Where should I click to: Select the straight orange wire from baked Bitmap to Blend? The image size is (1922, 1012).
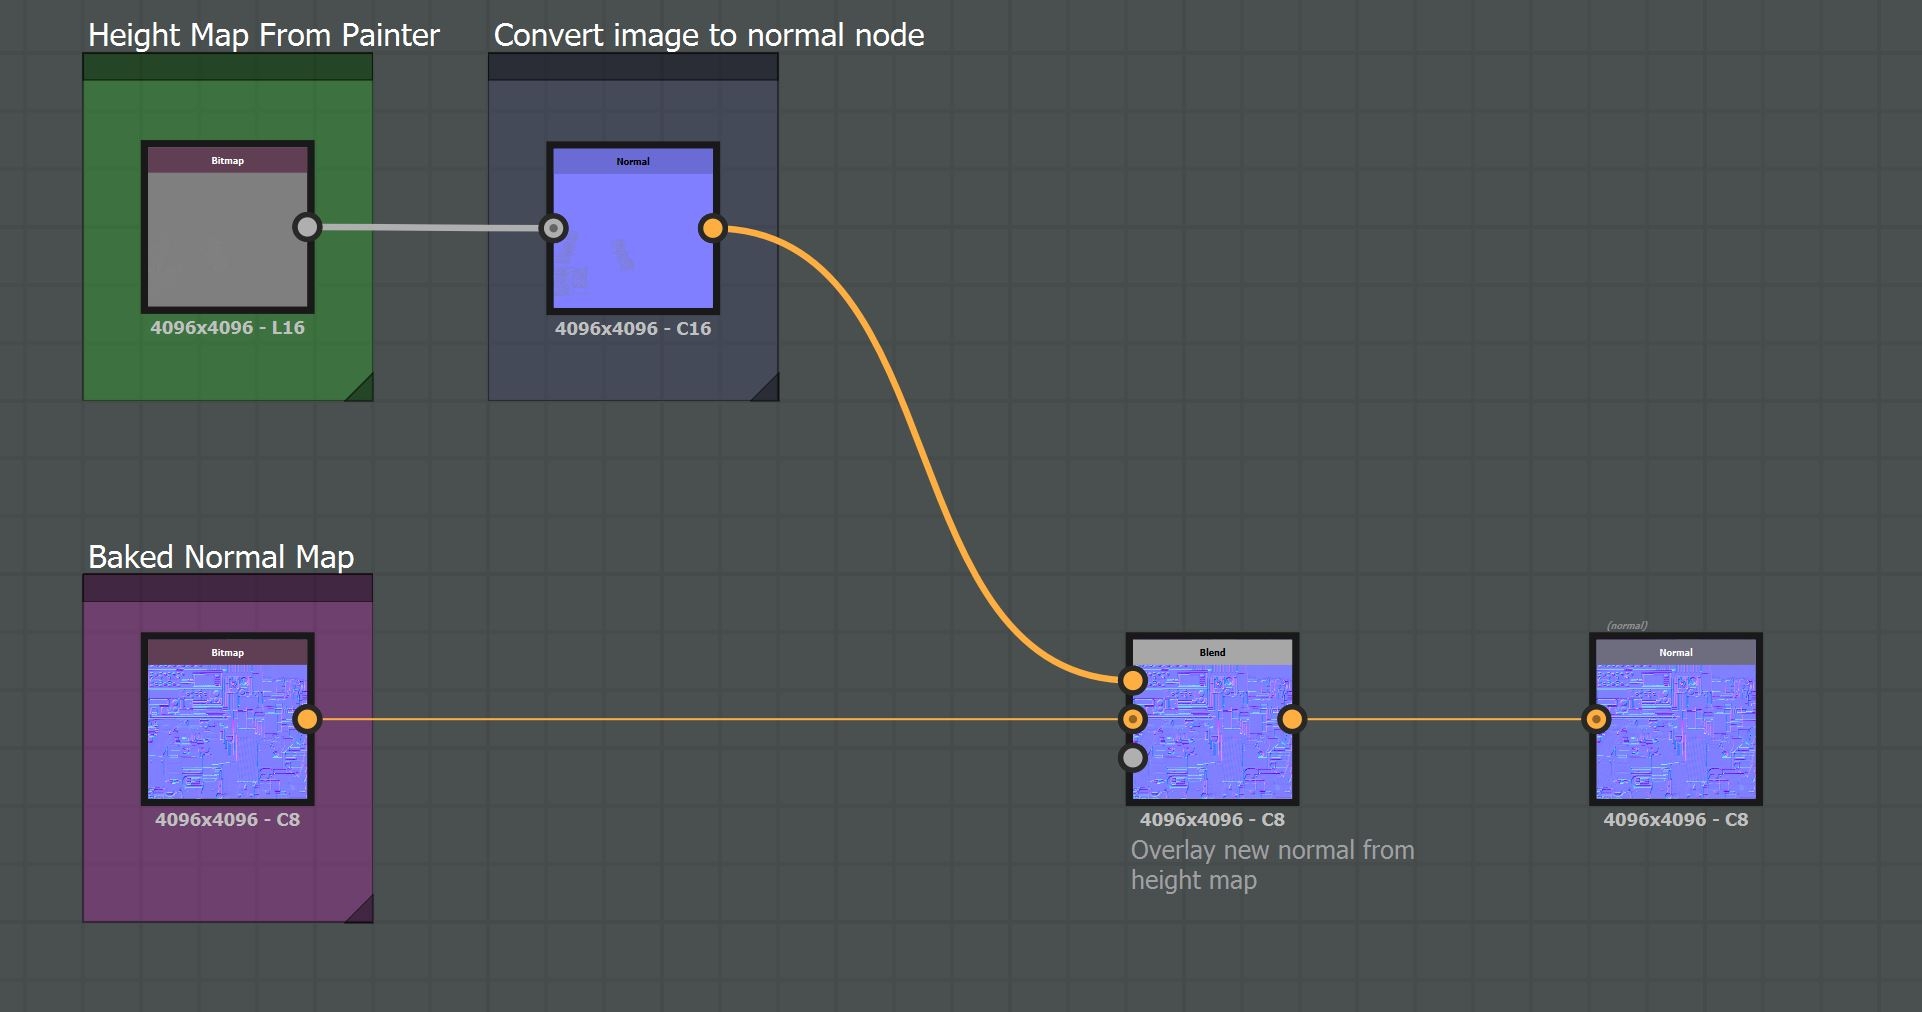(720, 719)
